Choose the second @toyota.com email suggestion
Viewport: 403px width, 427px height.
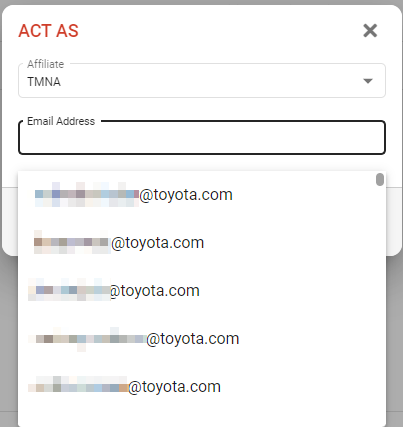tap(197, 243)
